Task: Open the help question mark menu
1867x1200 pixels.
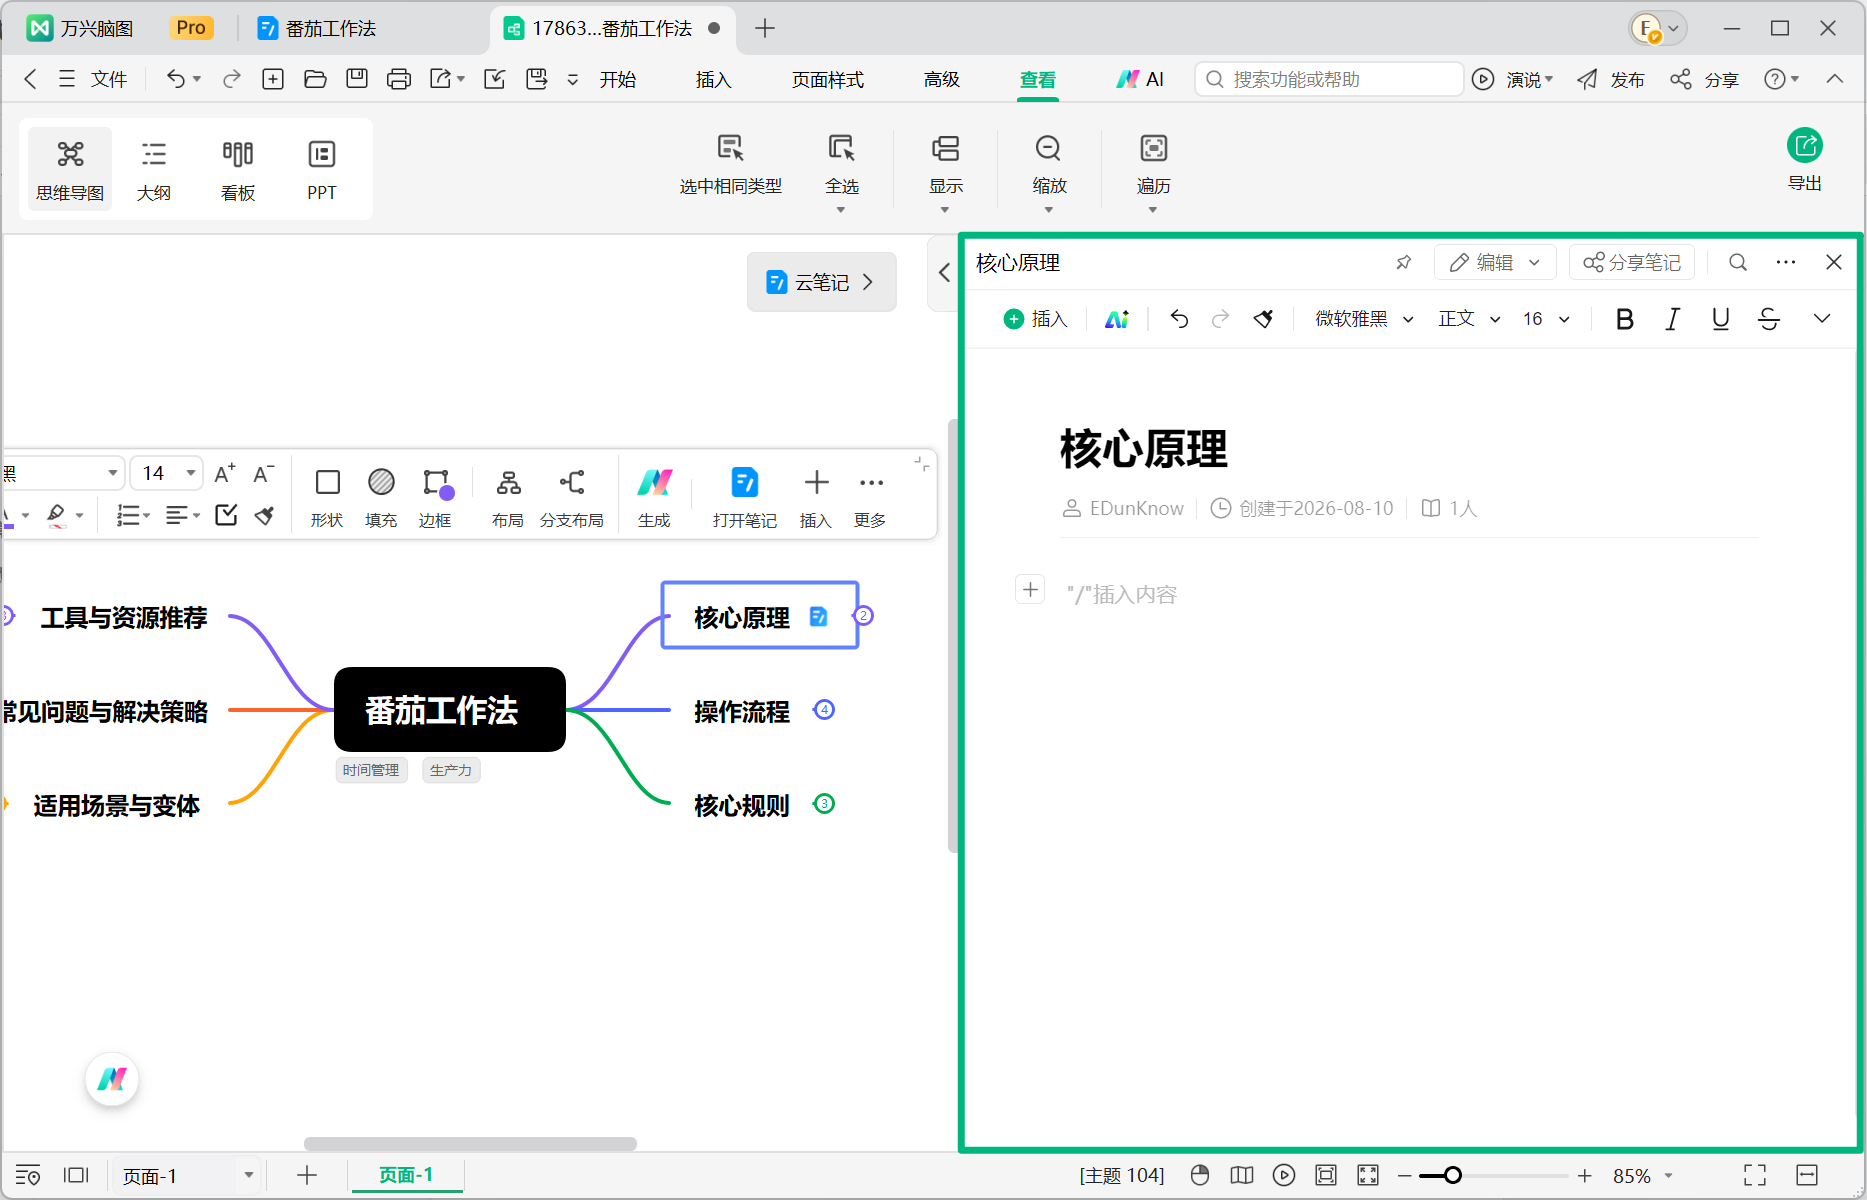Action: click(1781, 79)
